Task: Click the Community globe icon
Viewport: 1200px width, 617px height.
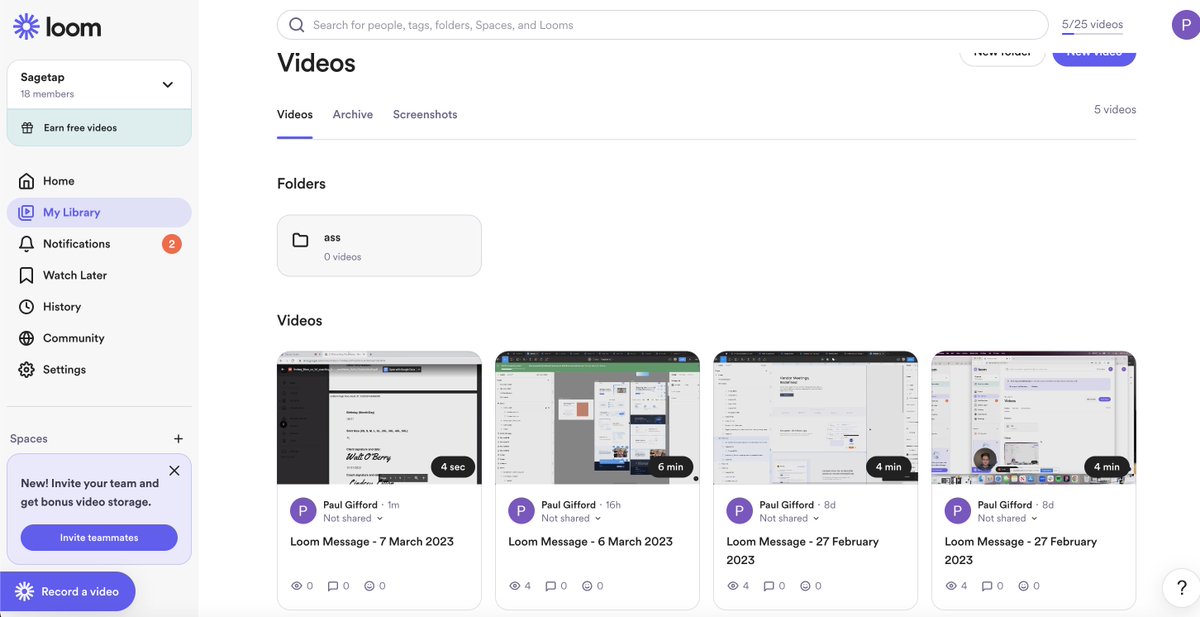Action: [x=26, y=338]
